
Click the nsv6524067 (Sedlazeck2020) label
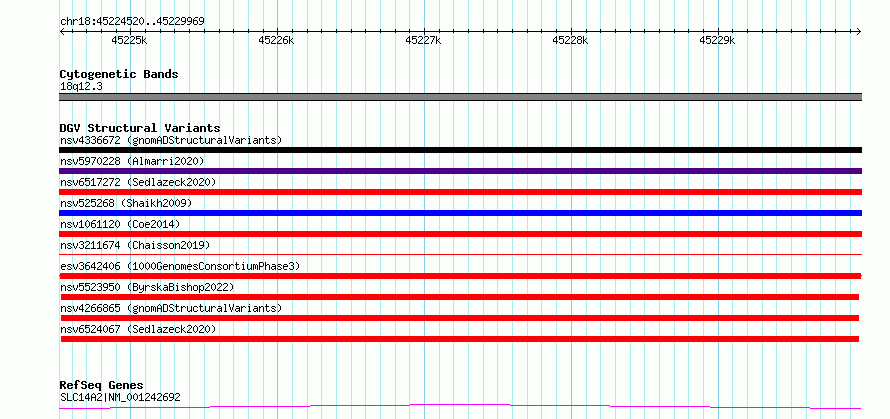tap(138, 329)
